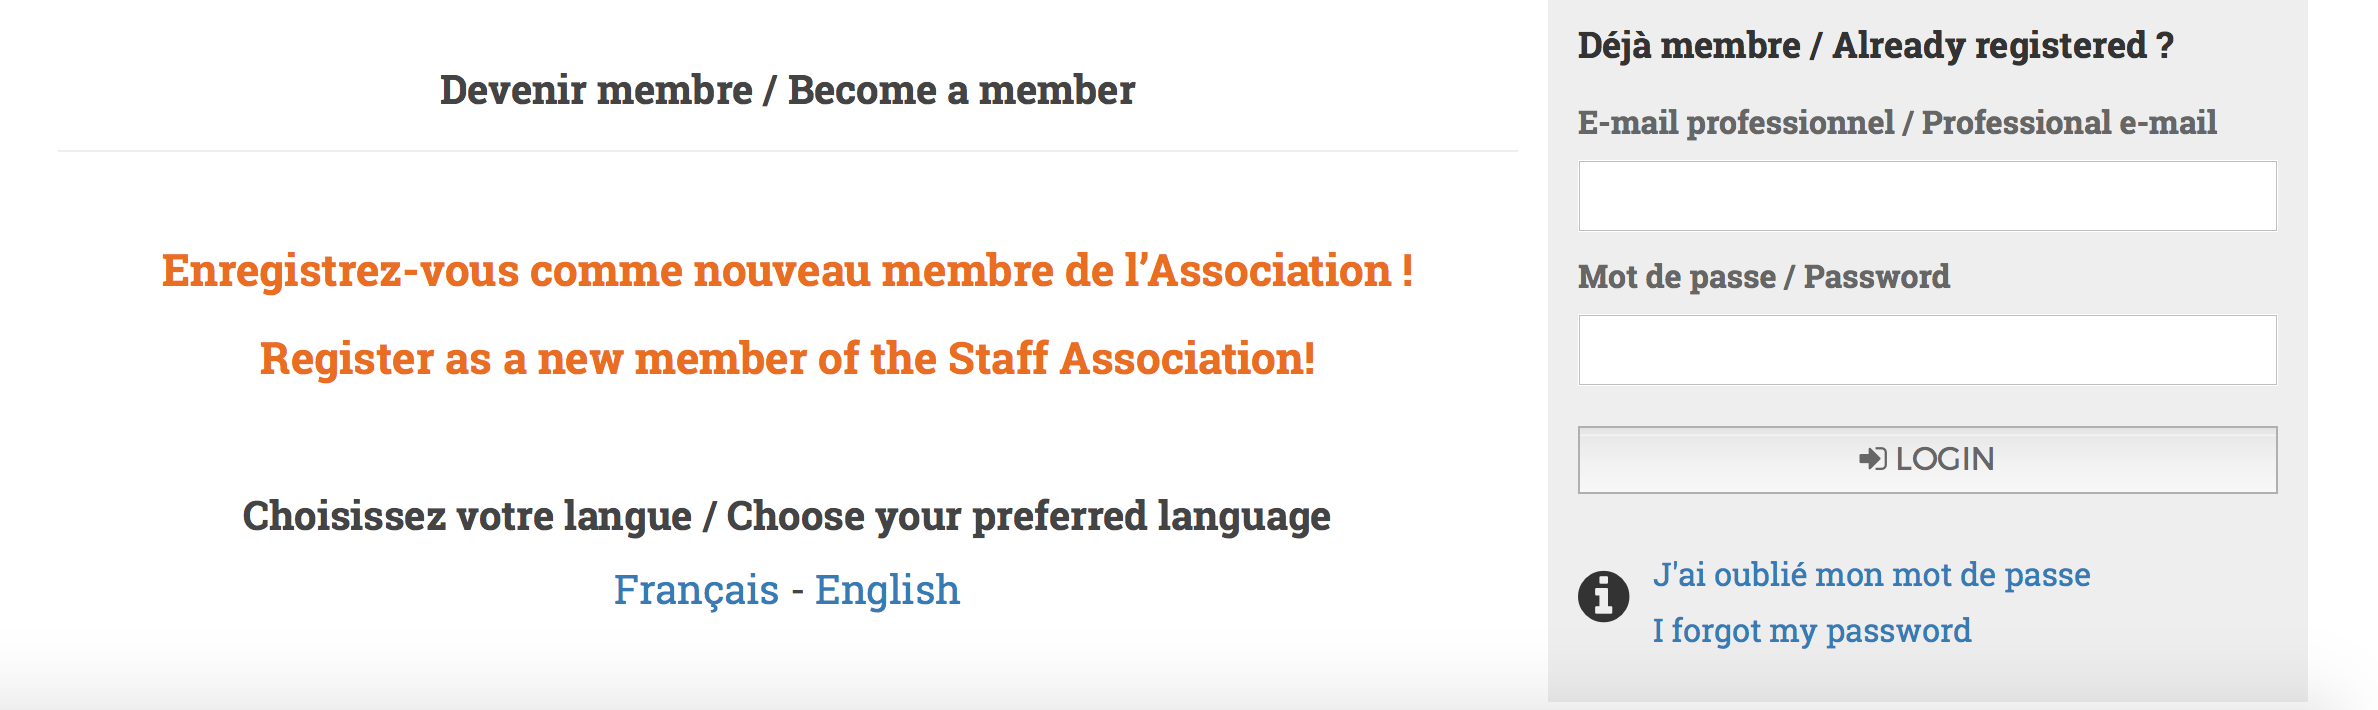Click the orange "Enregistrez-vous comme nouveau membre" headline
This screenshot has height=710, width=2378.
click(787, 271)
